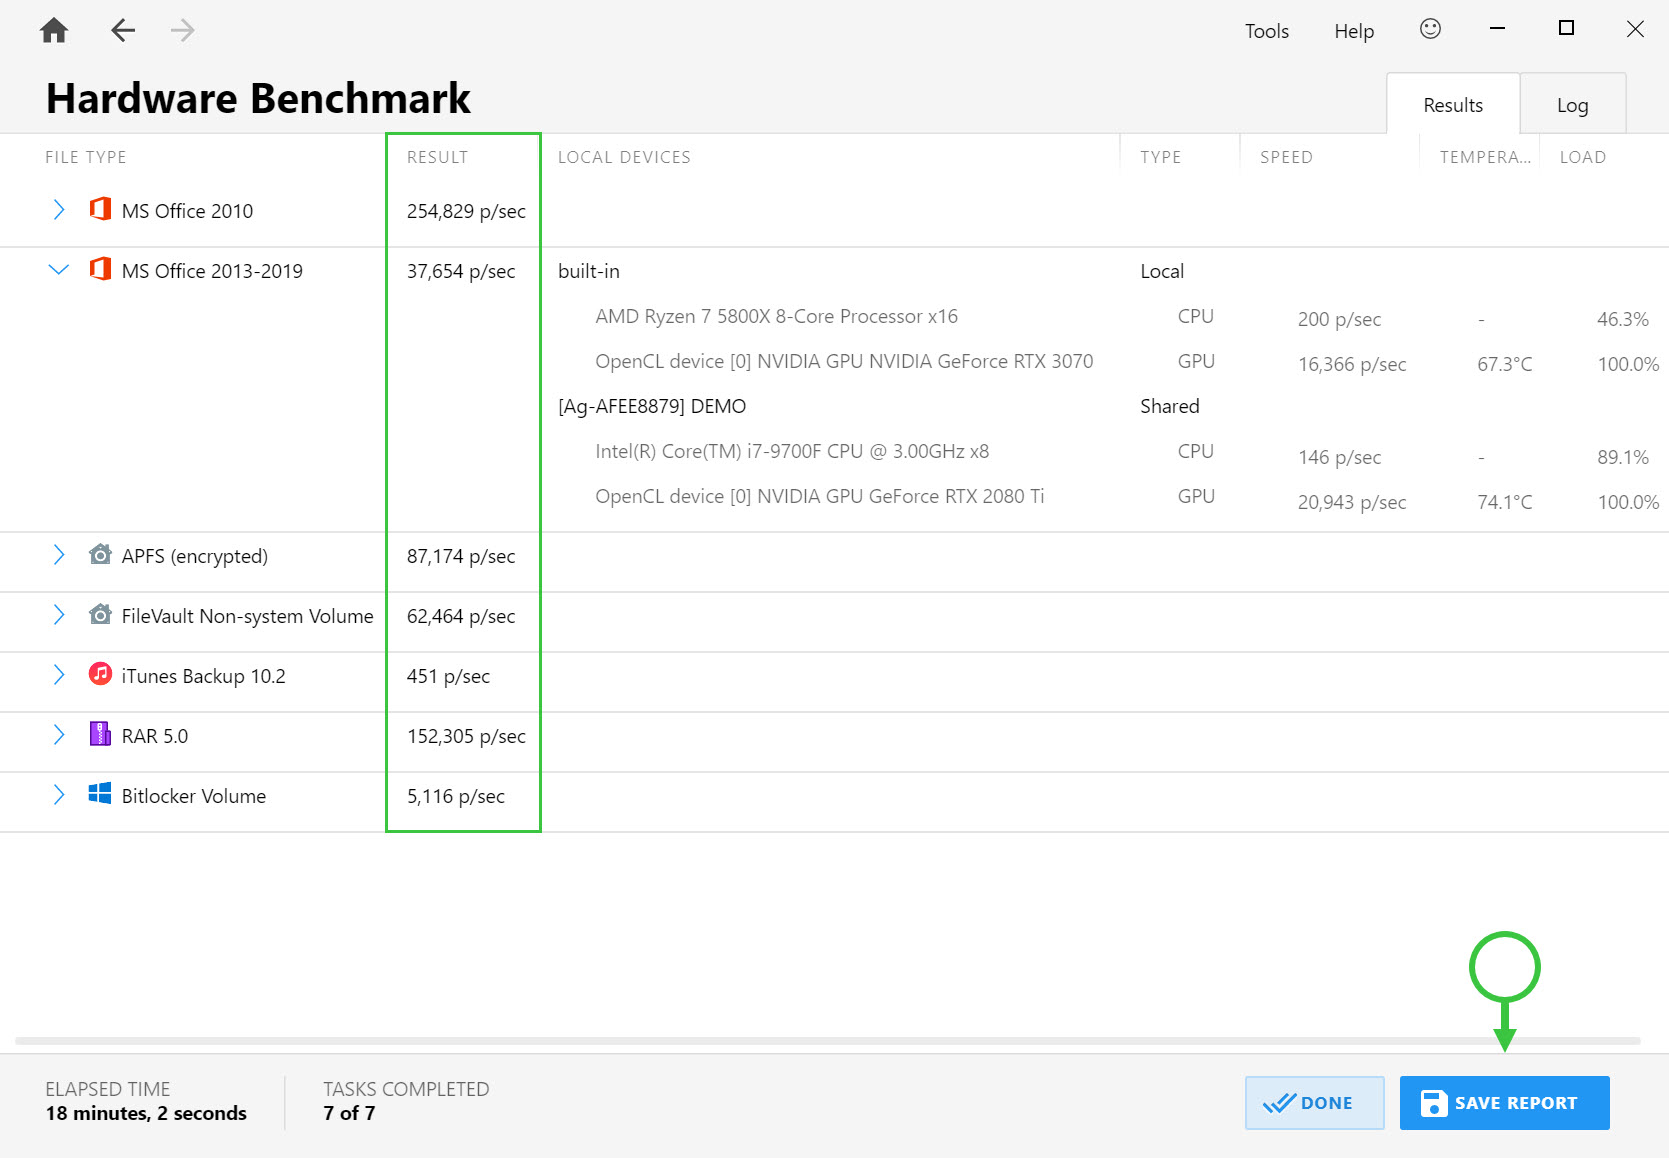Click the DONE button
This screenshot has width=1669, height=1158.
1314,1102
